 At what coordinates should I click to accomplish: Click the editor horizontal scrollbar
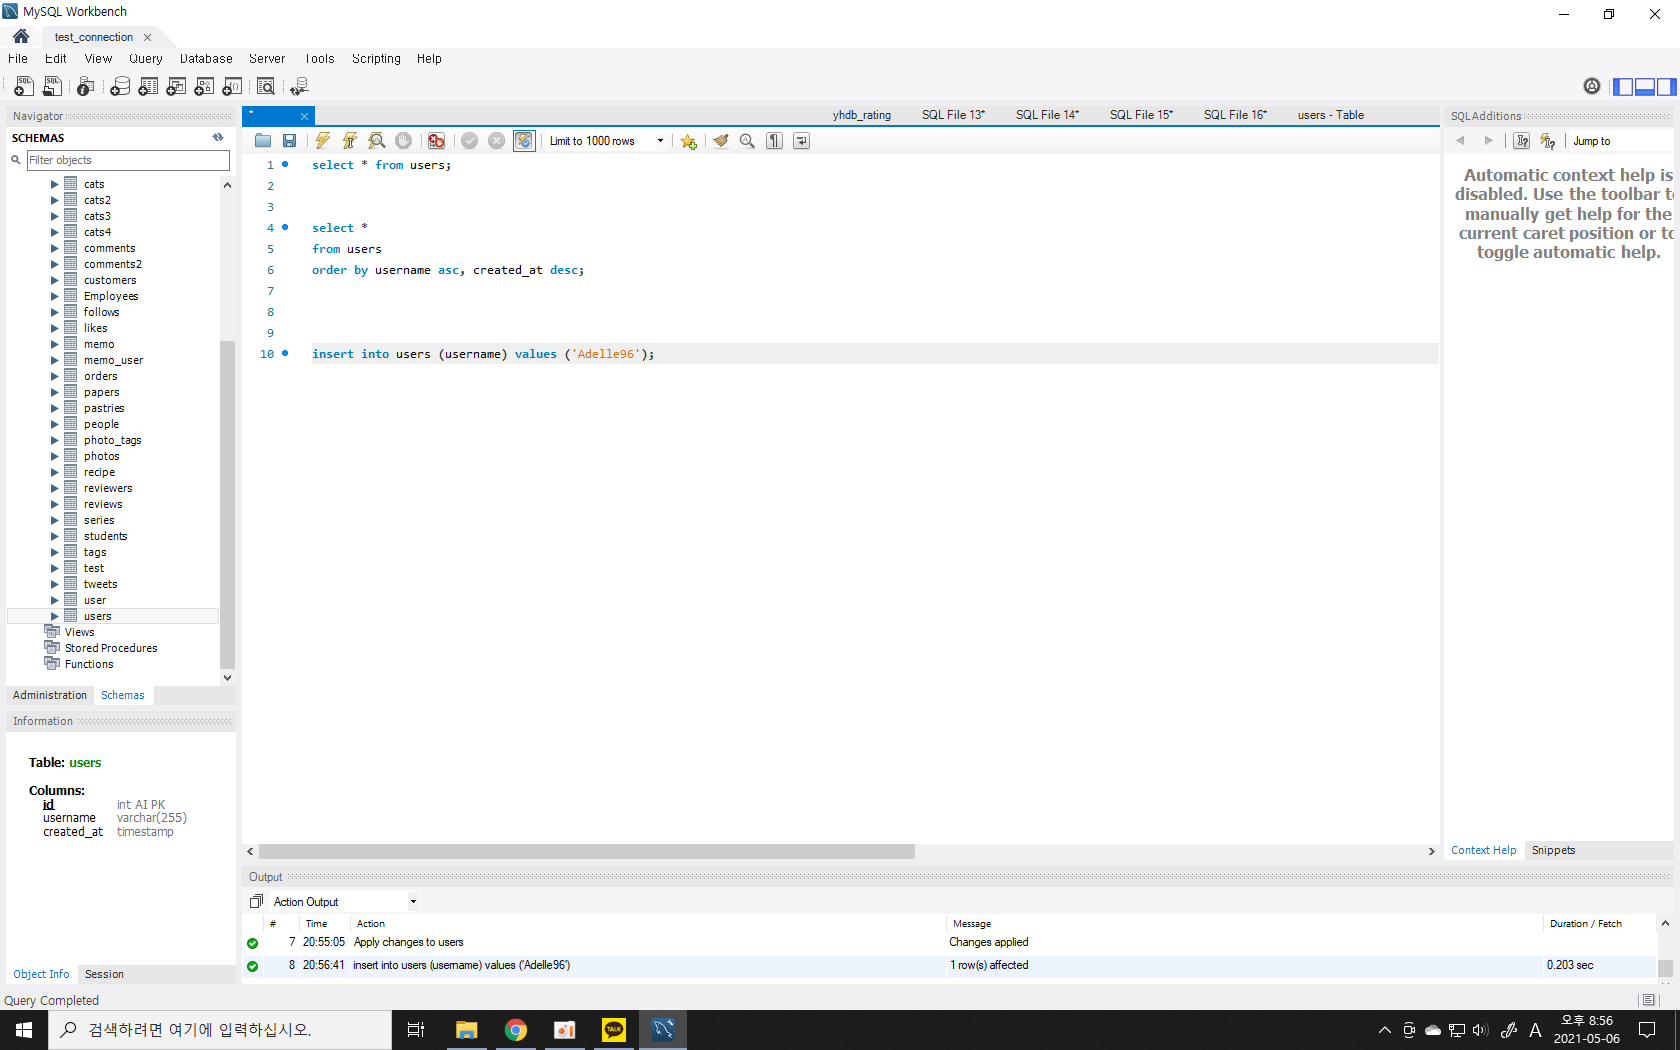(x=587, y=852)
